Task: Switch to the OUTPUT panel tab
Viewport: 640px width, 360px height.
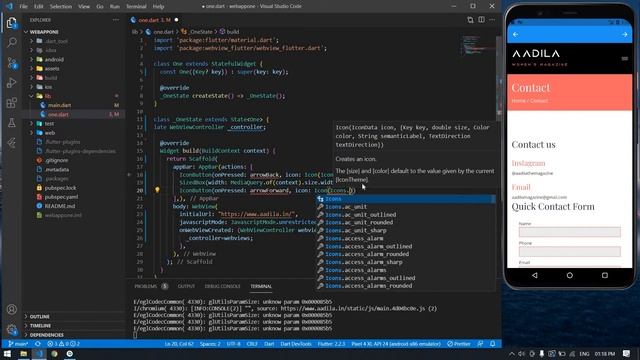Action: 186,287
